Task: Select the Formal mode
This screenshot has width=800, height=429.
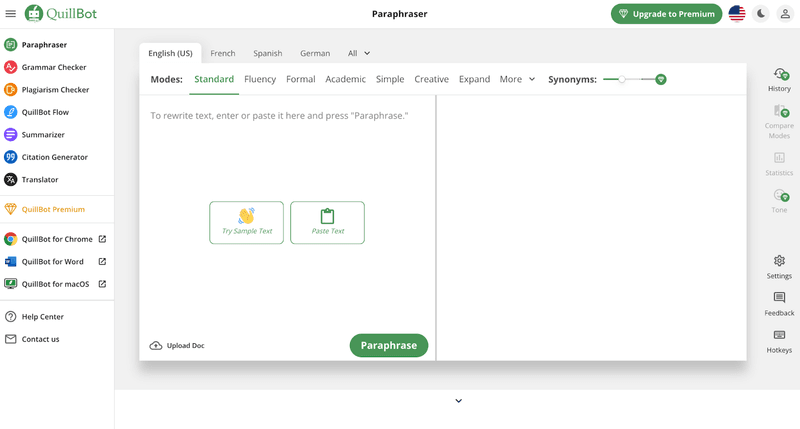Action: click(300, 79)
